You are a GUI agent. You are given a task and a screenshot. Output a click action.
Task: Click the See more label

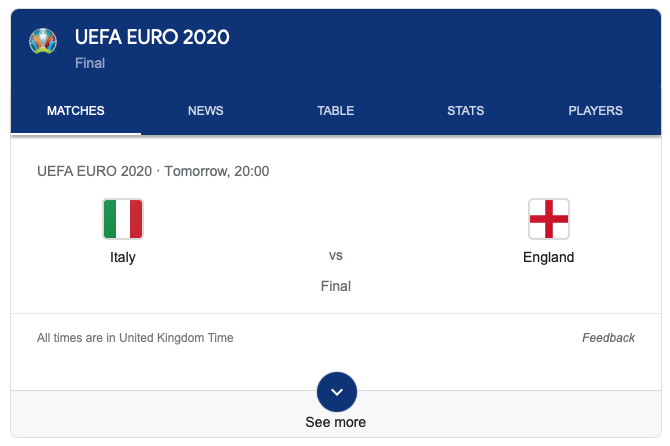[336, 422]
